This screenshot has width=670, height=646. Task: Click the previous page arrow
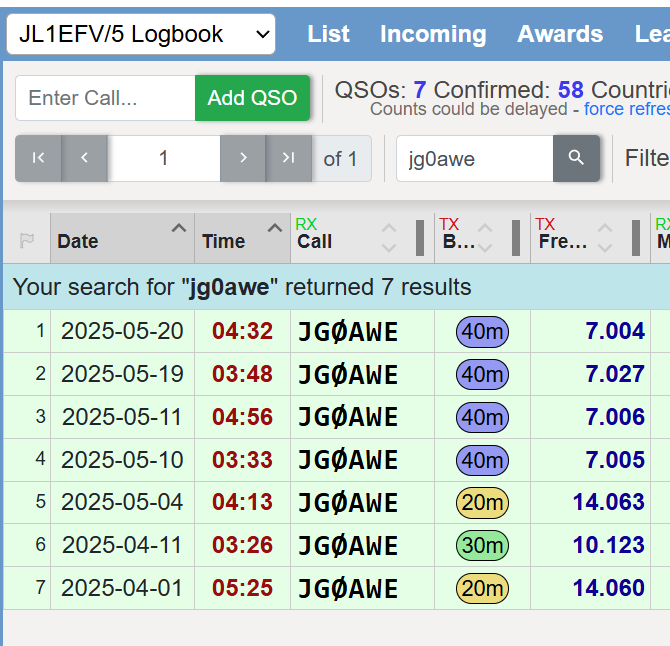[x=85, y=158]
